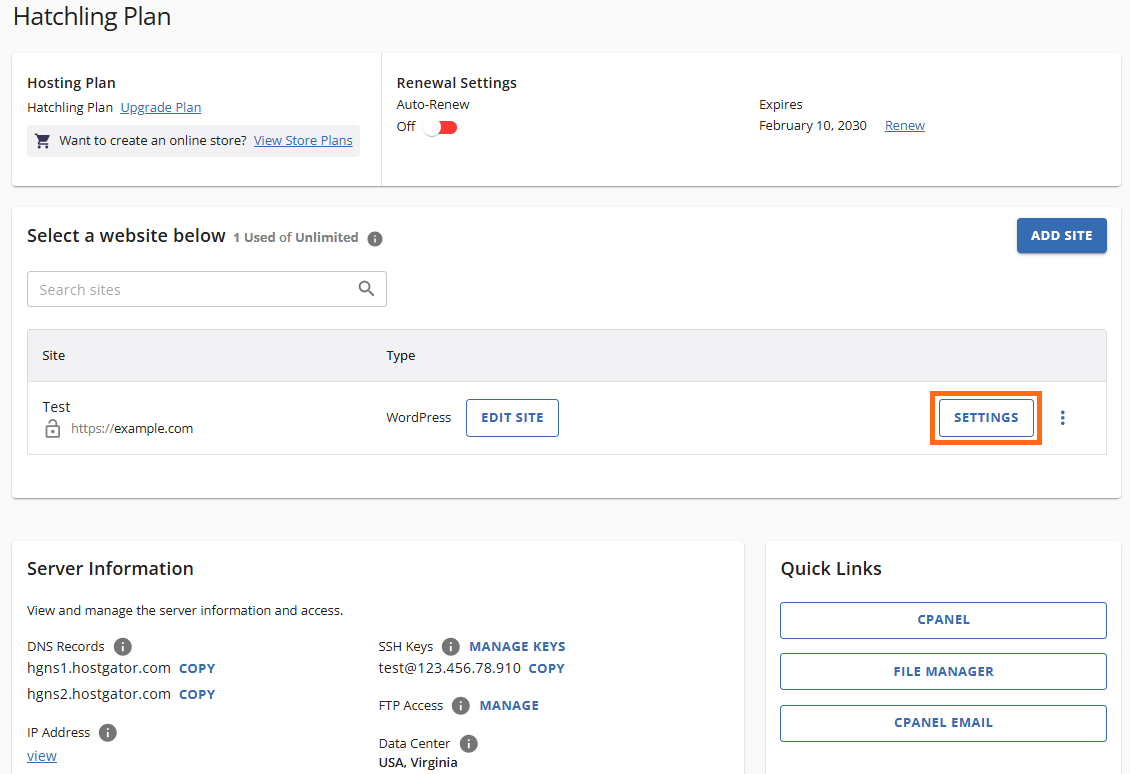Copy the test@123.456.78.910 SSH address

(547, 669)
